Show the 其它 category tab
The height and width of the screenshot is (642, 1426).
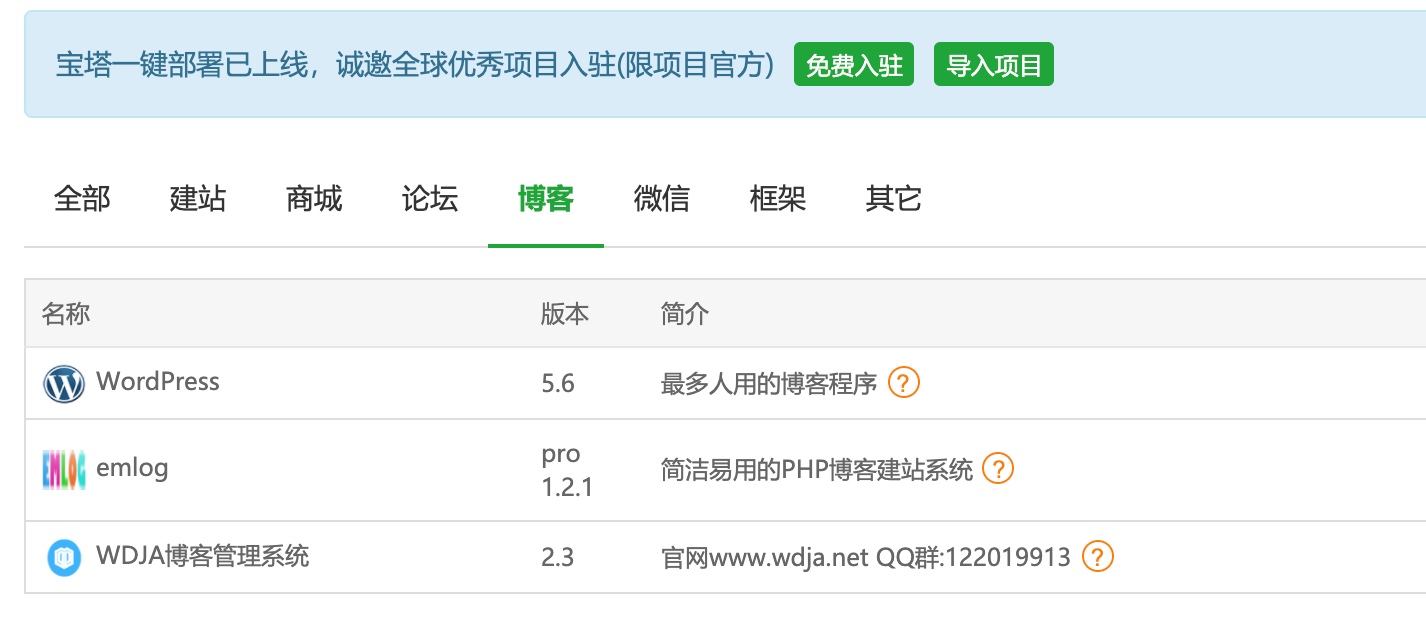894,199
